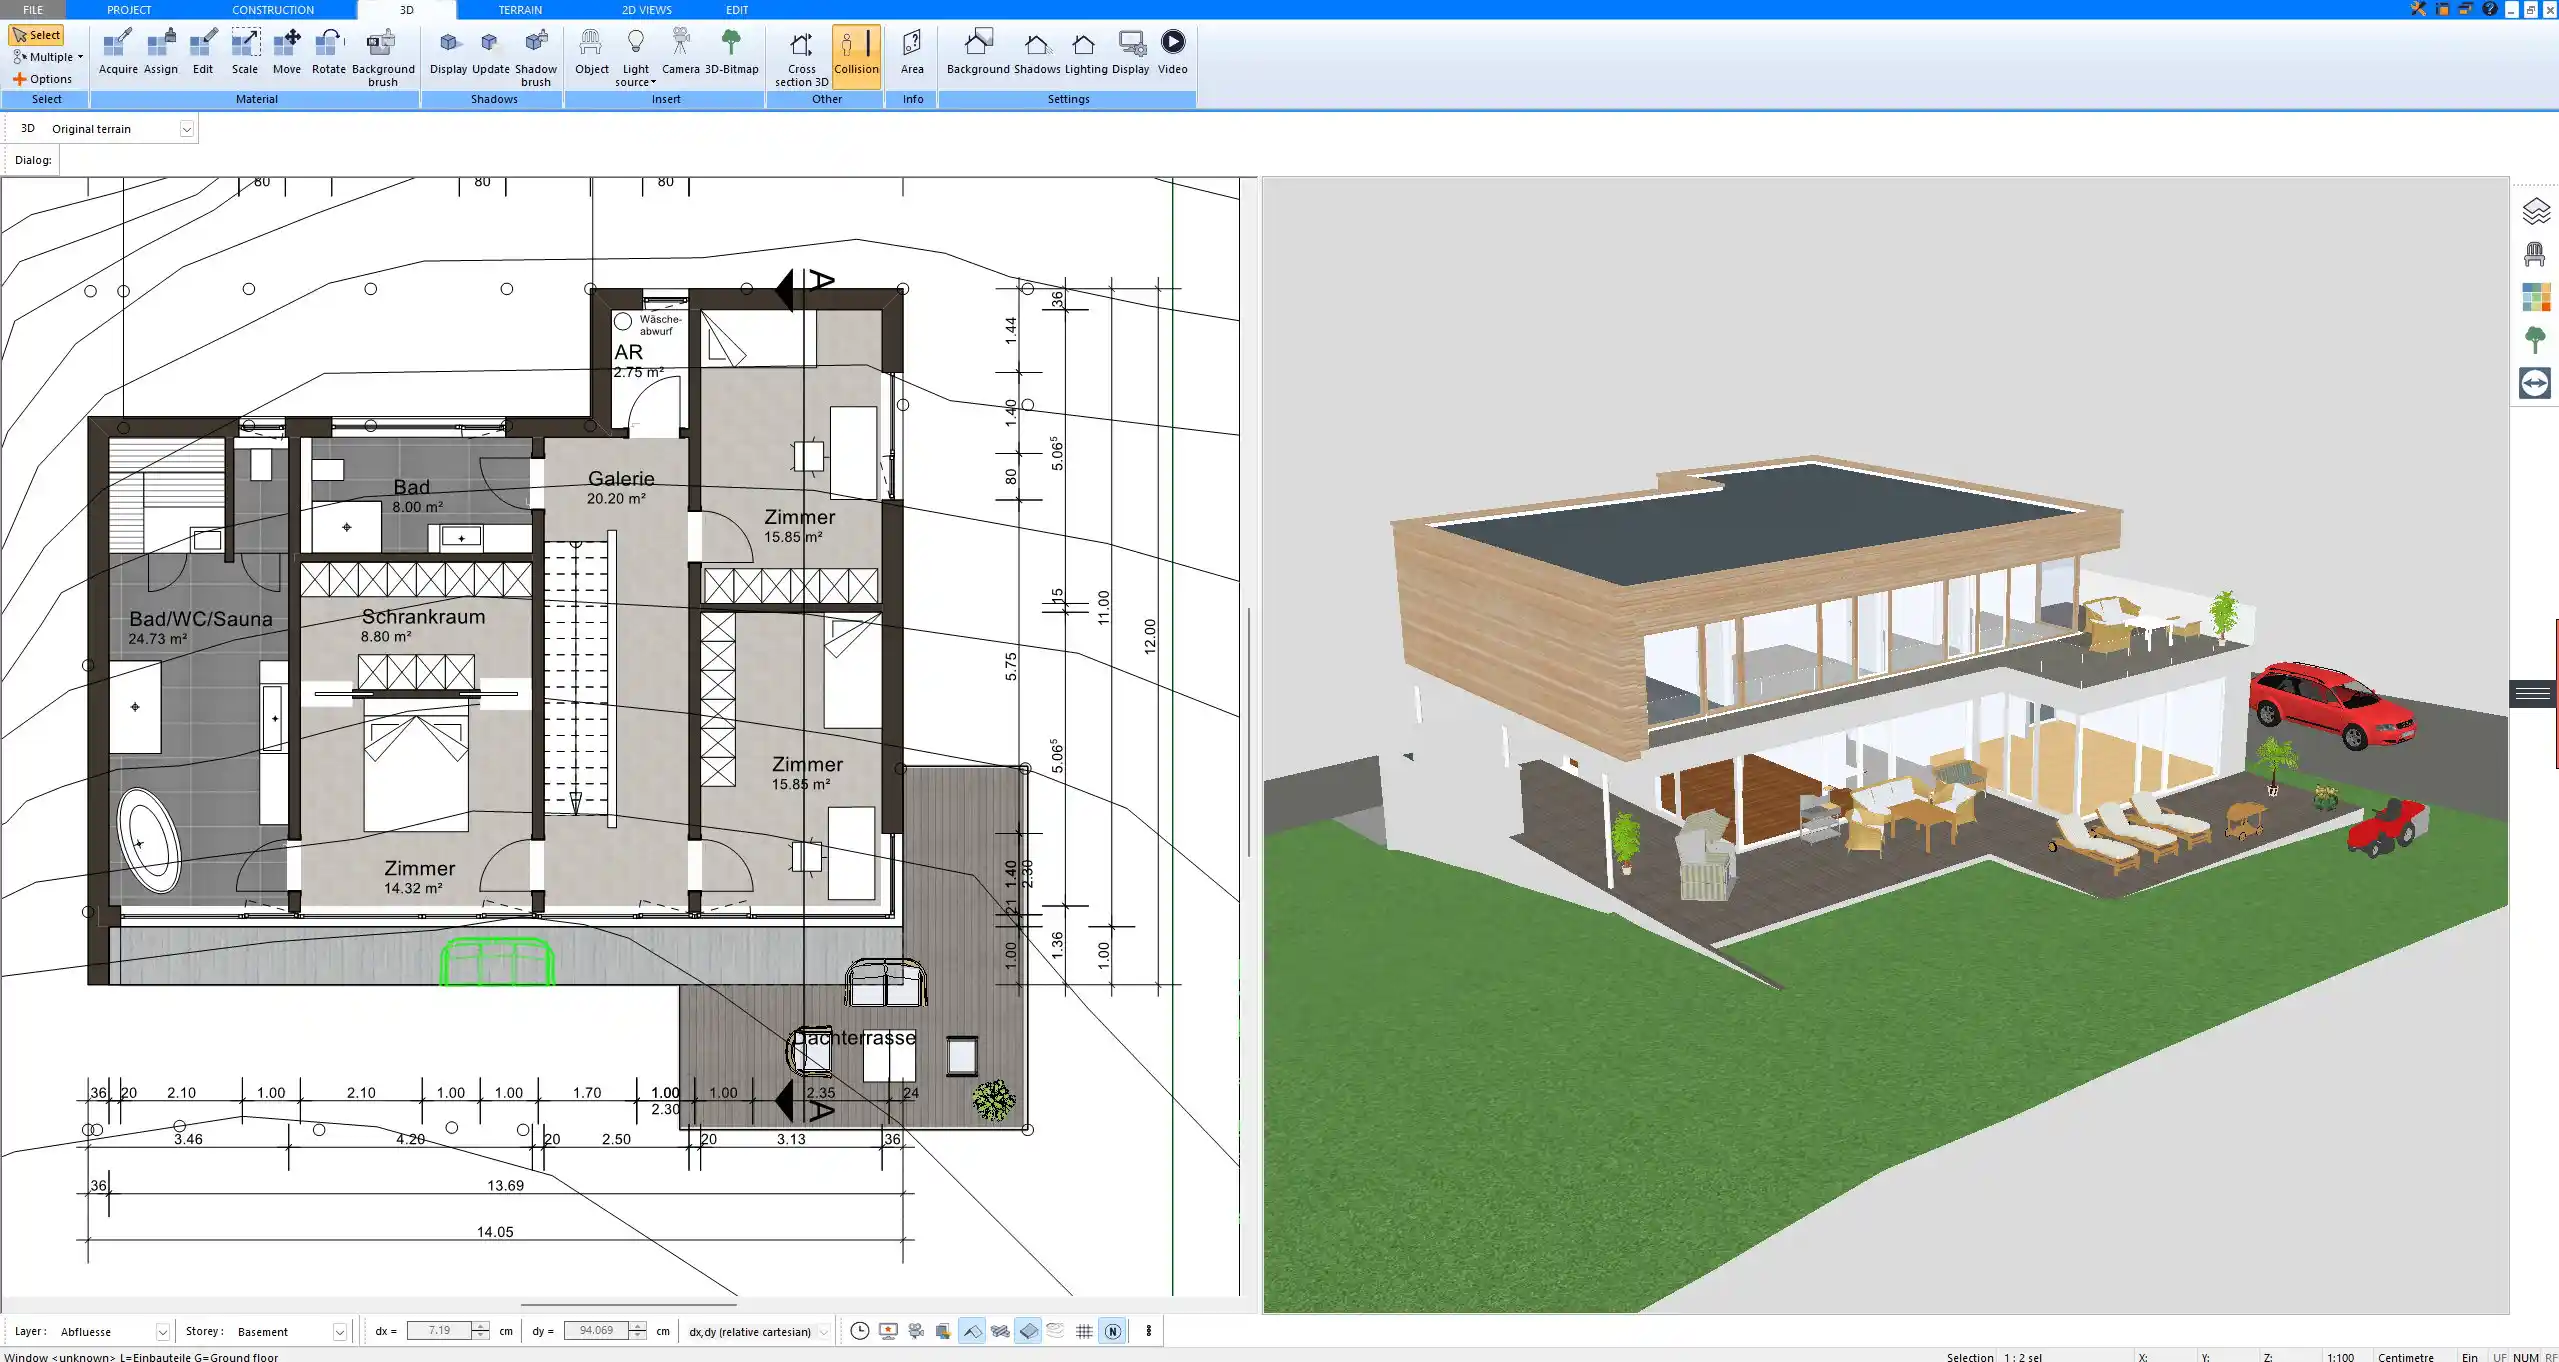Open the Original terrain dropdown
This screenshot has height=1362, width=2559.
(x=188, y=128)
